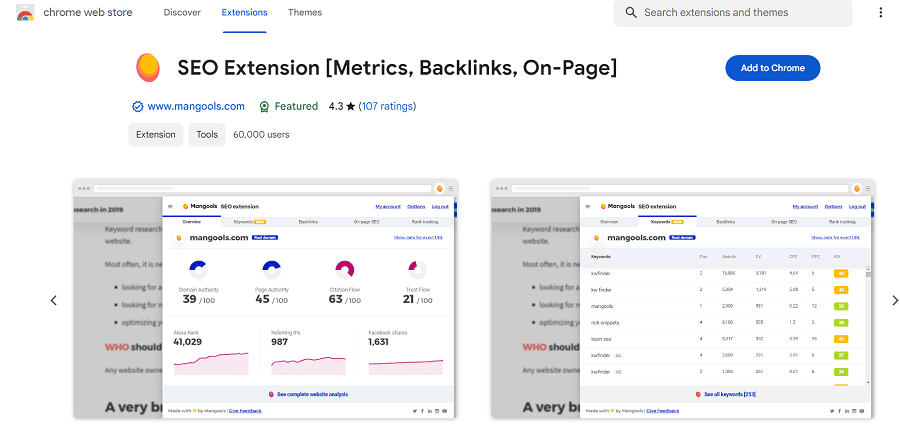Click the verified publisher badge icon
900x424 pixels.
click(137, 106)
